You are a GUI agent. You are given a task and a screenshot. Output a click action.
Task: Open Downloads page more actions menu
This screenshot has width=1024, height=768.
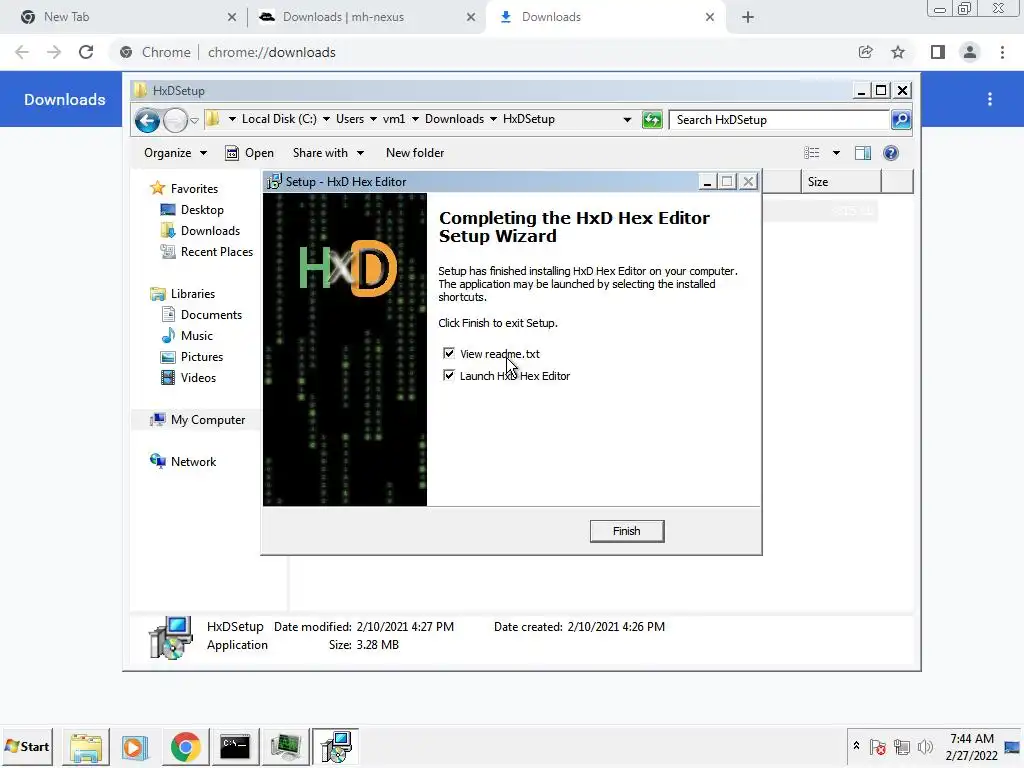click(x=990, y=99)
